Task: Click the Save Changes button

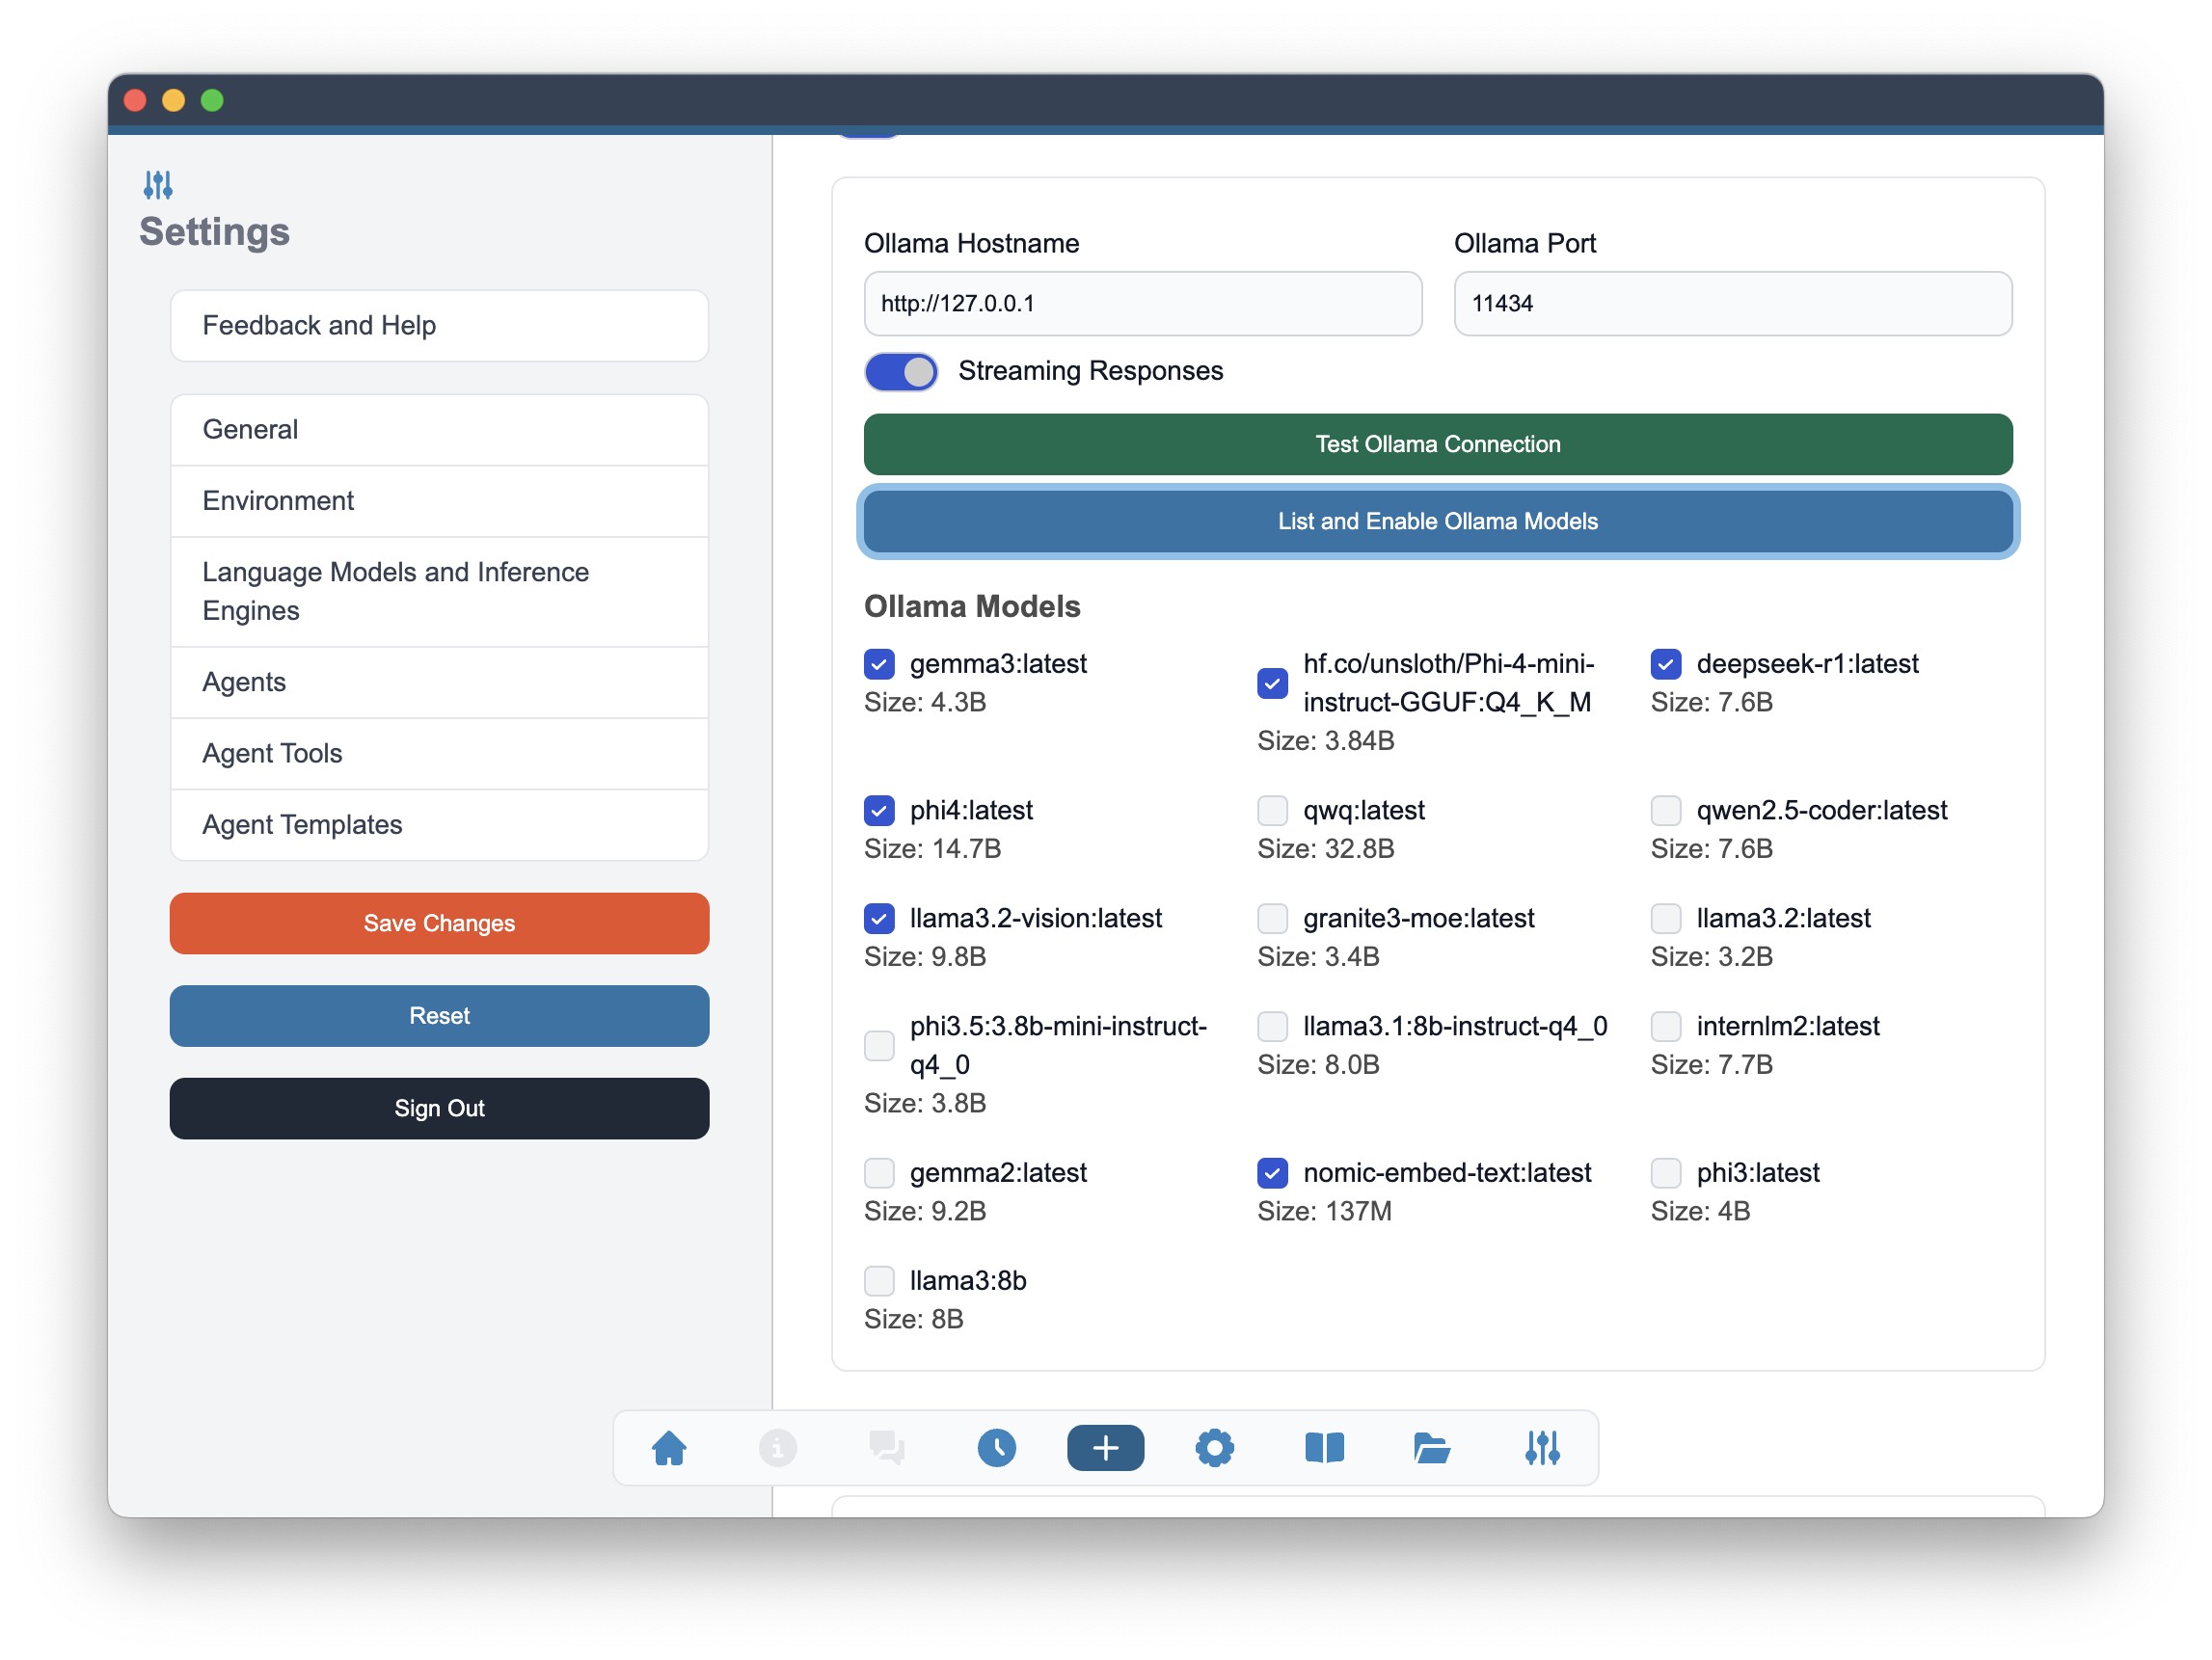Action: click(x=439, y=923)
